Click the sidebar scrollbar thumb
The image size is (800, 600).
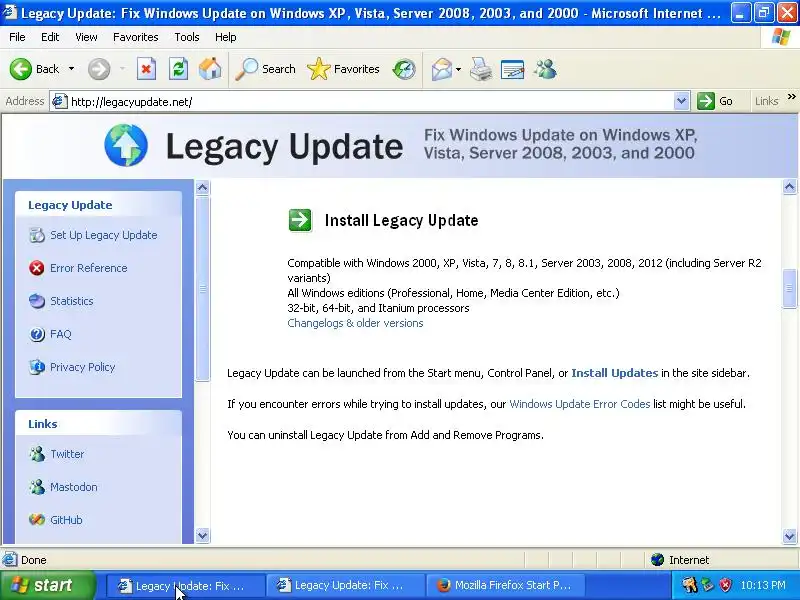click(203, 288)
